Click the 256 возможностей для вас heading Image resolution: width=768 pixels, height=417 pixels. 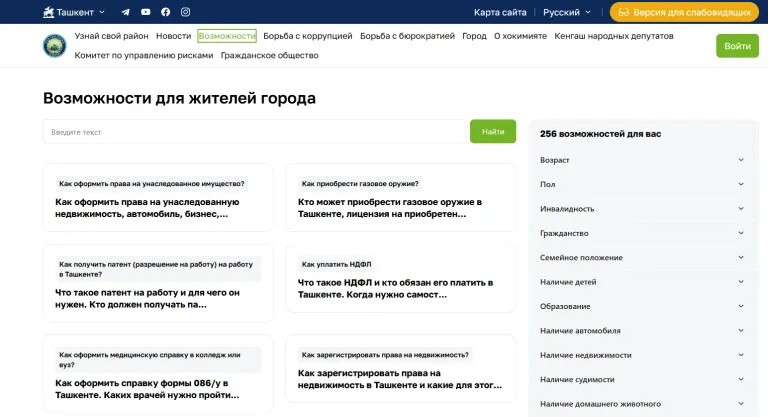coord(600,134)
